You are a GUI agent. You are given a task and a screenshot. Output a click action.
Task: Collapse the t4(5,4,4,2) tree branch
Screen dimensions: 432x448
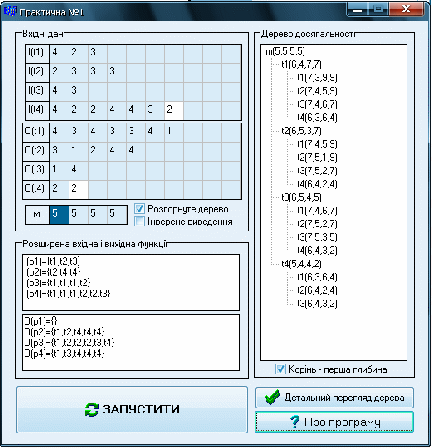point(301,264)
